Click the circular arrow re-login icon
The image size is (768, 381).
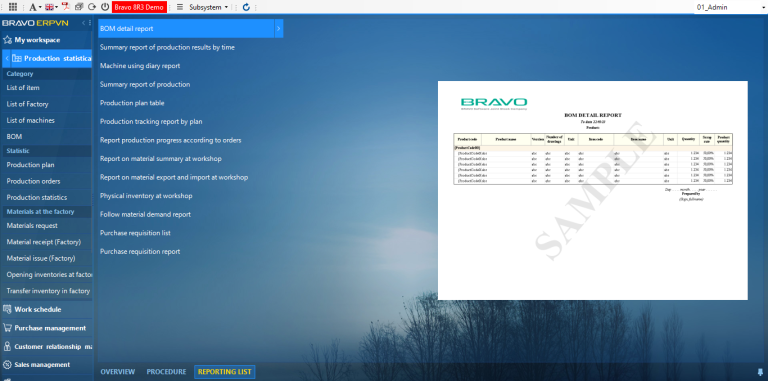pos(92,7)
